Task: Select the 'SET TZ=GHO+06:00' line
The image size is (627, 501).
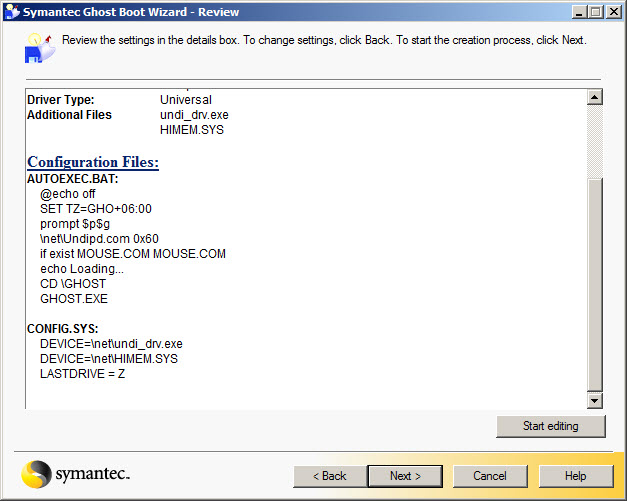Action: tap(96, 209)
